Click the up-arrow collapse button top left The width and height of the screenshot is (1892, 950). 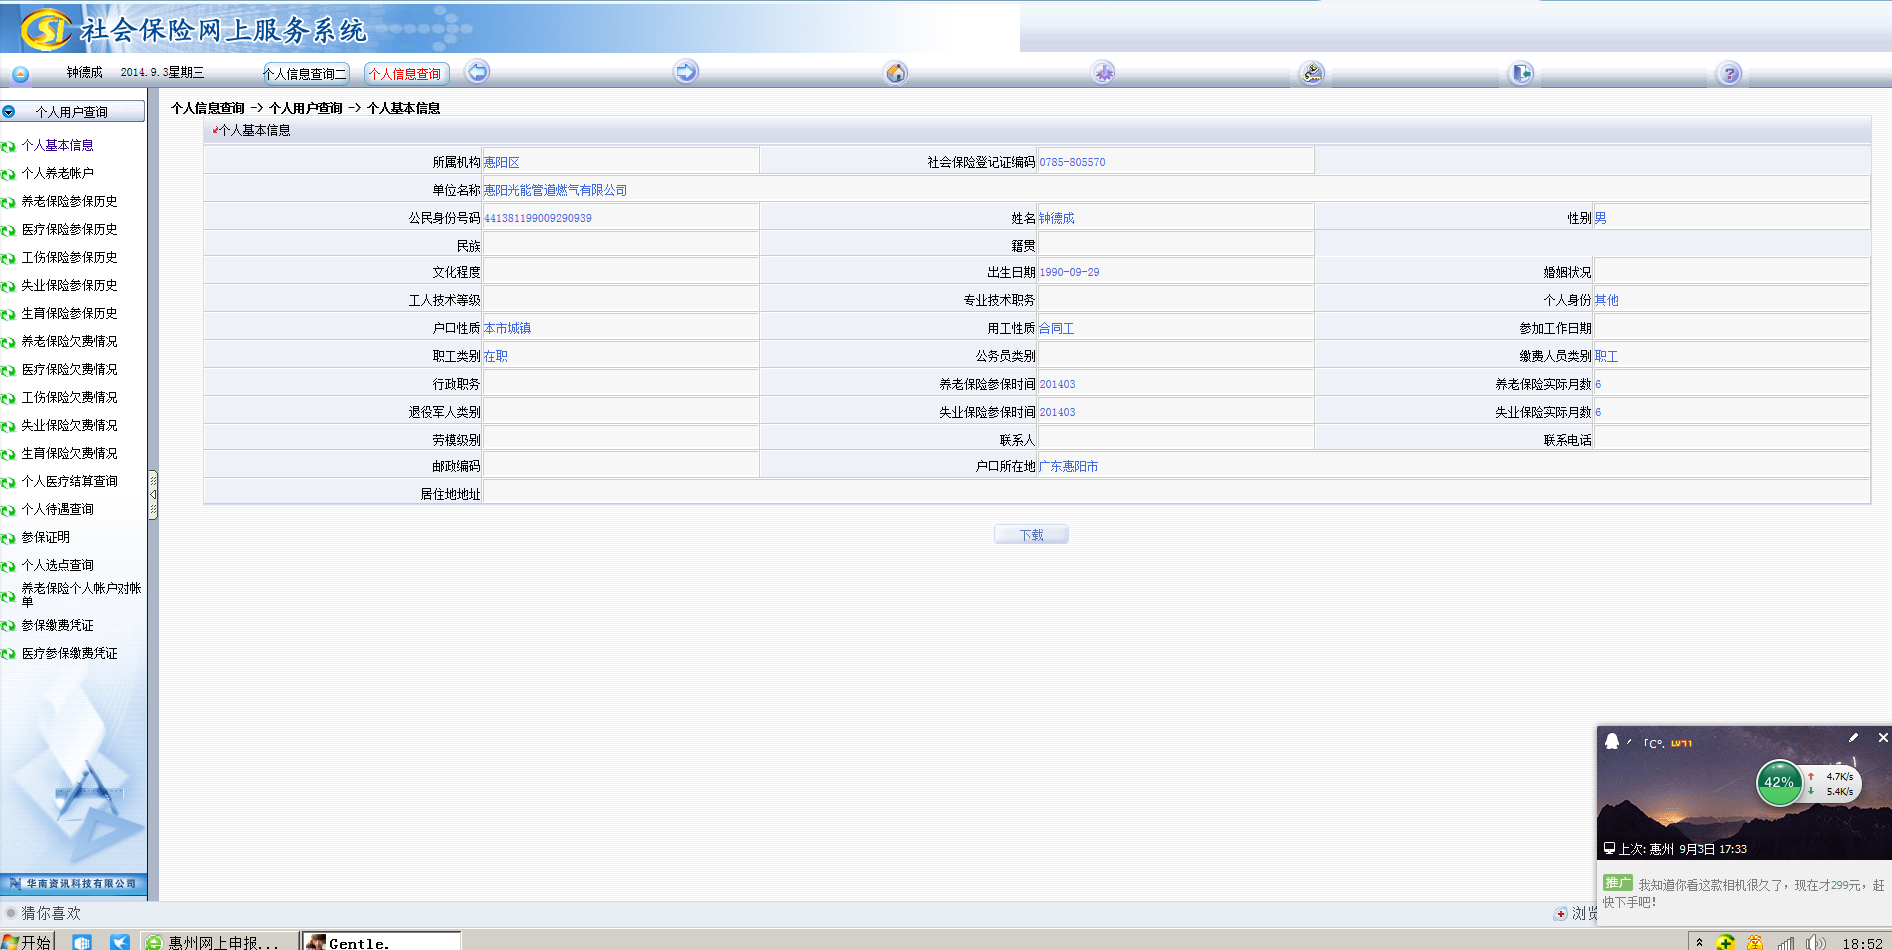pos(20,74)
